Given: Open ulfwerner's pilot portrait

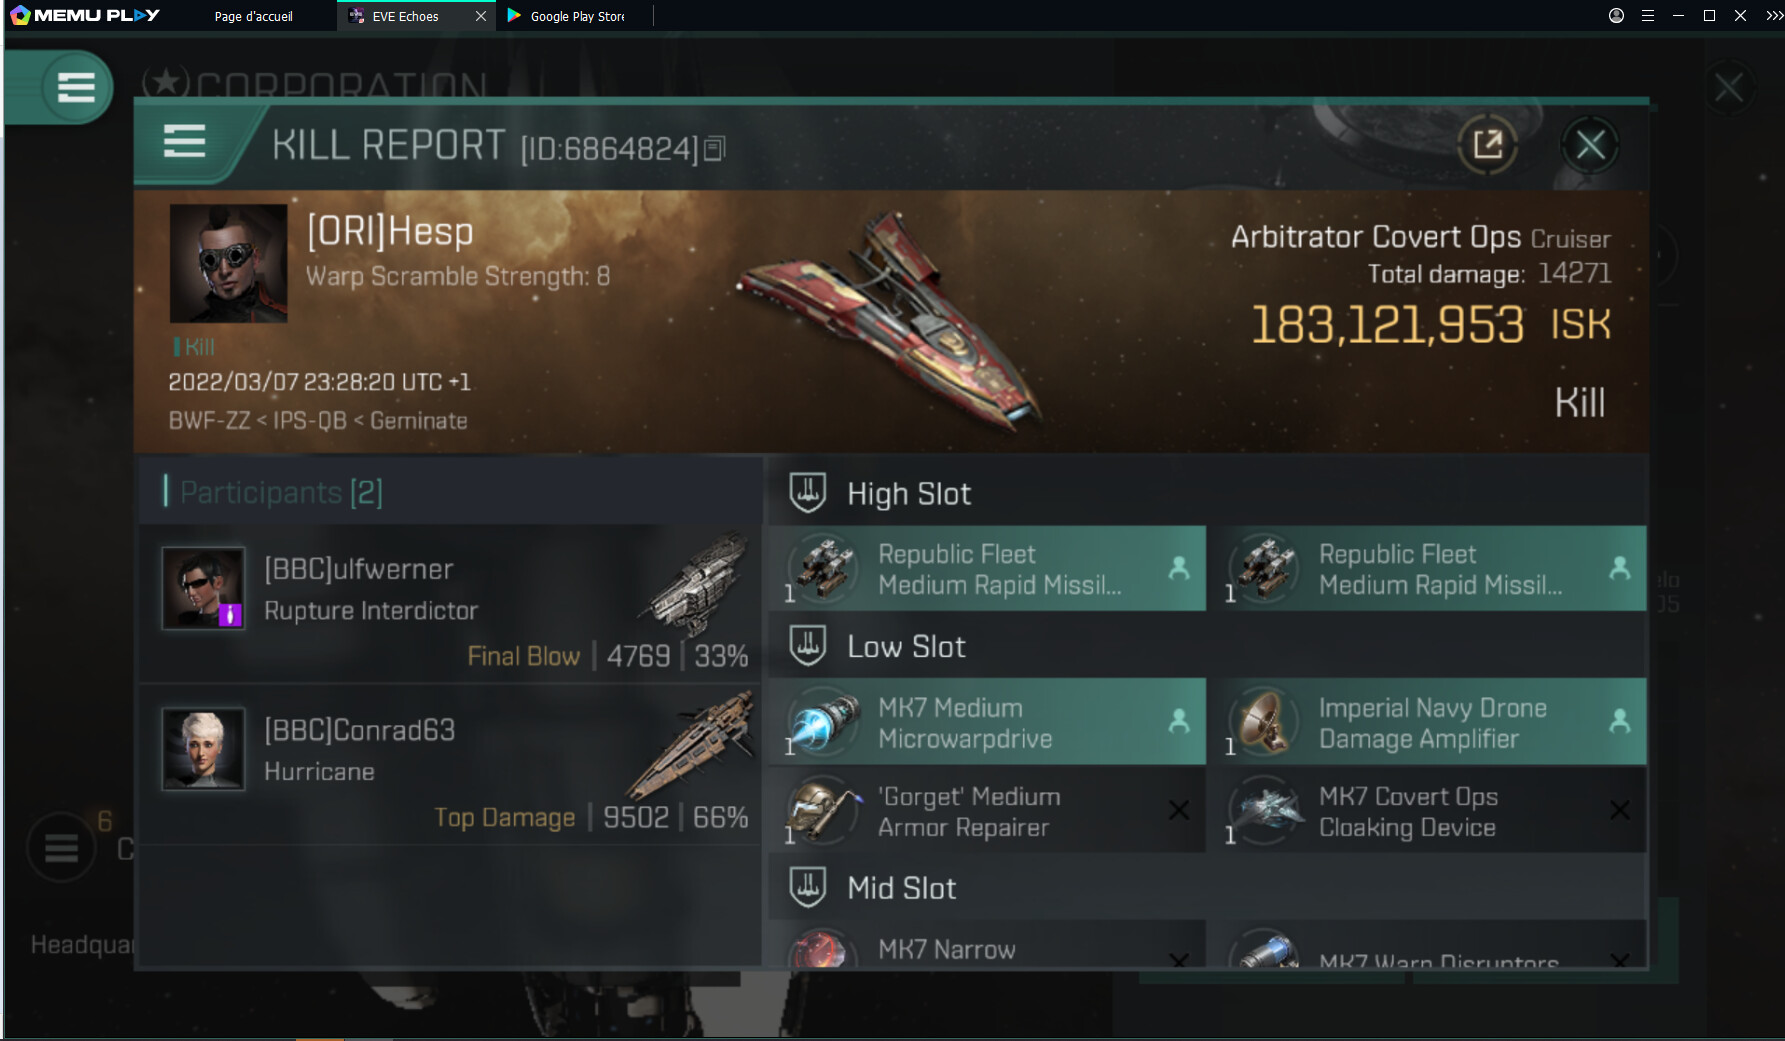Looking at the screenshot, I should click(x=204, y=587).
